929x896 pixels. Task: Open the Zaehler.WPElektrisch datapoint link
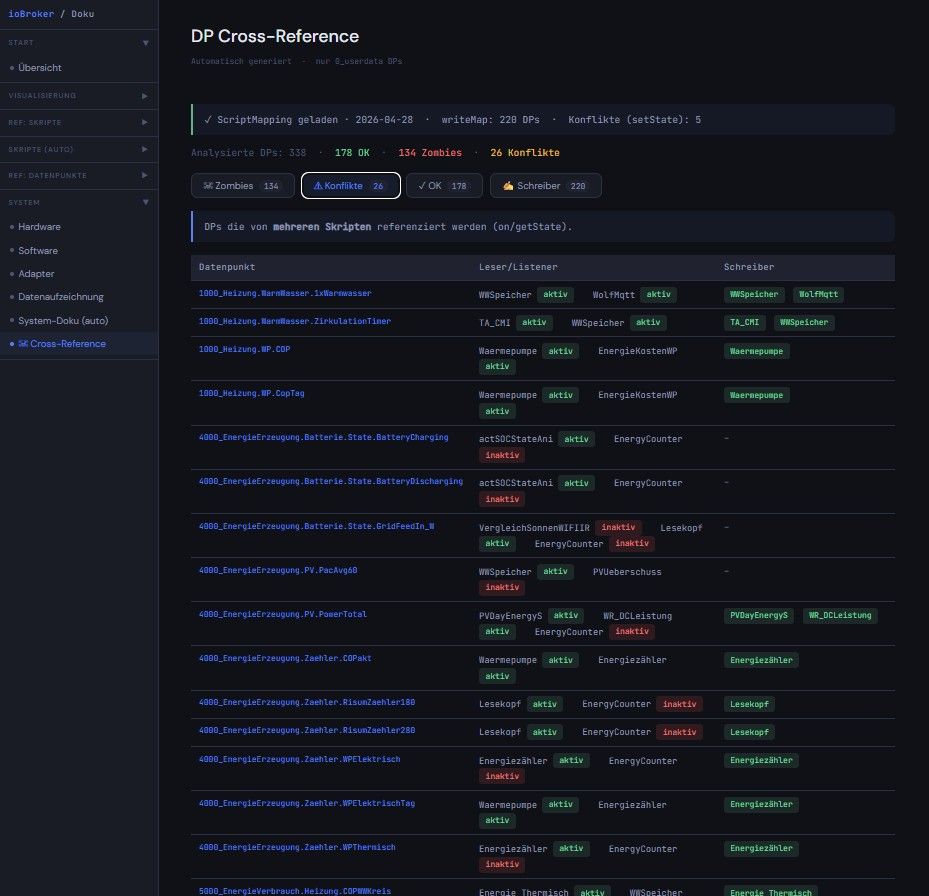(299, 759)
